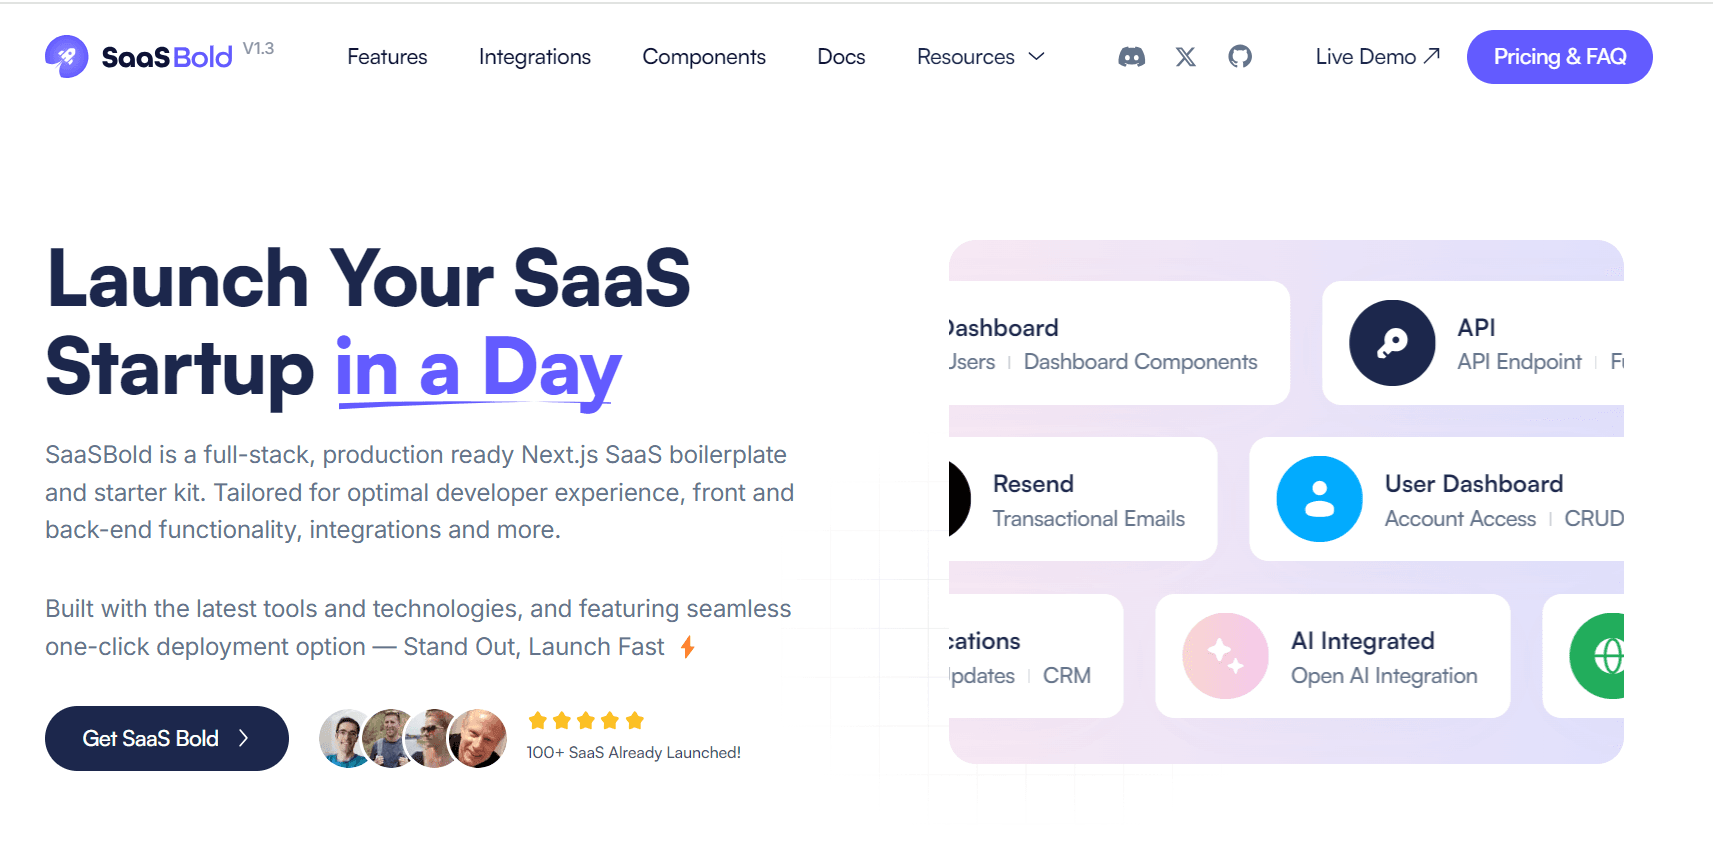The height and width of the screenshot is (867, 1713).
Task: Click the User Dashboard person icon
Action: click(x=1319, y=499)
